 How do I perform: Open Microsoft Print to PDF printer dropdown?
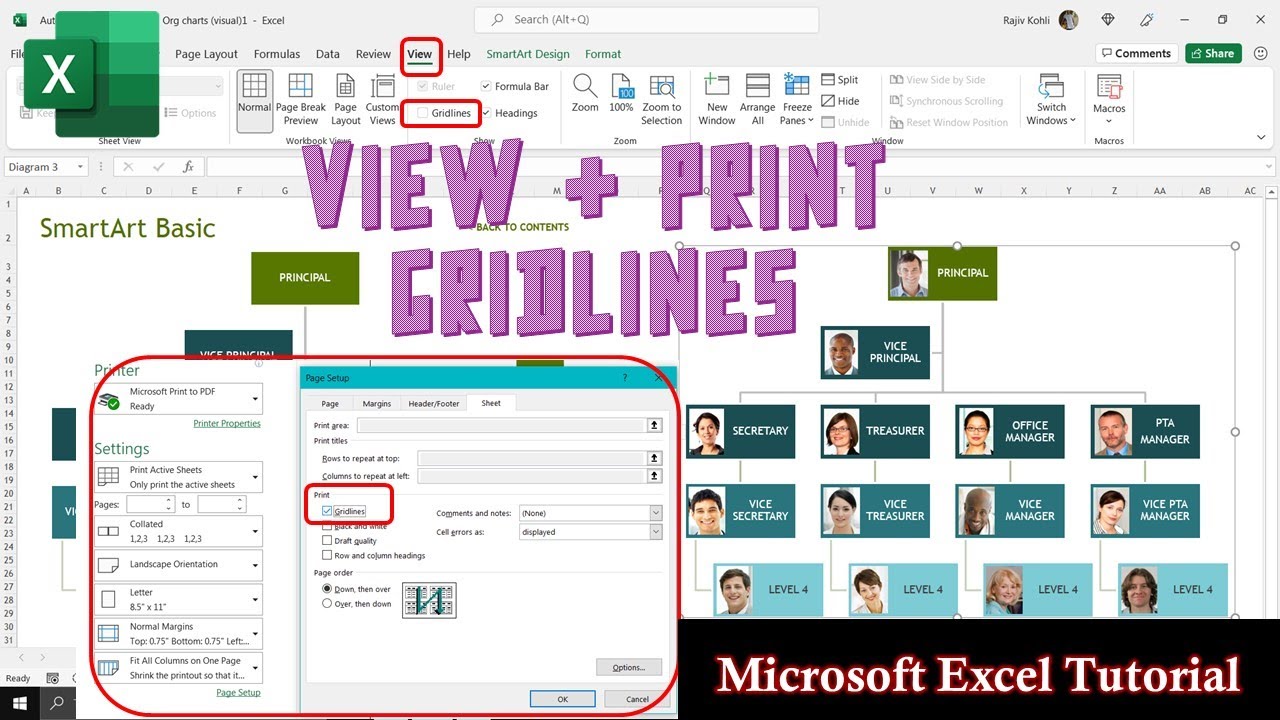(x=255, y=399)
